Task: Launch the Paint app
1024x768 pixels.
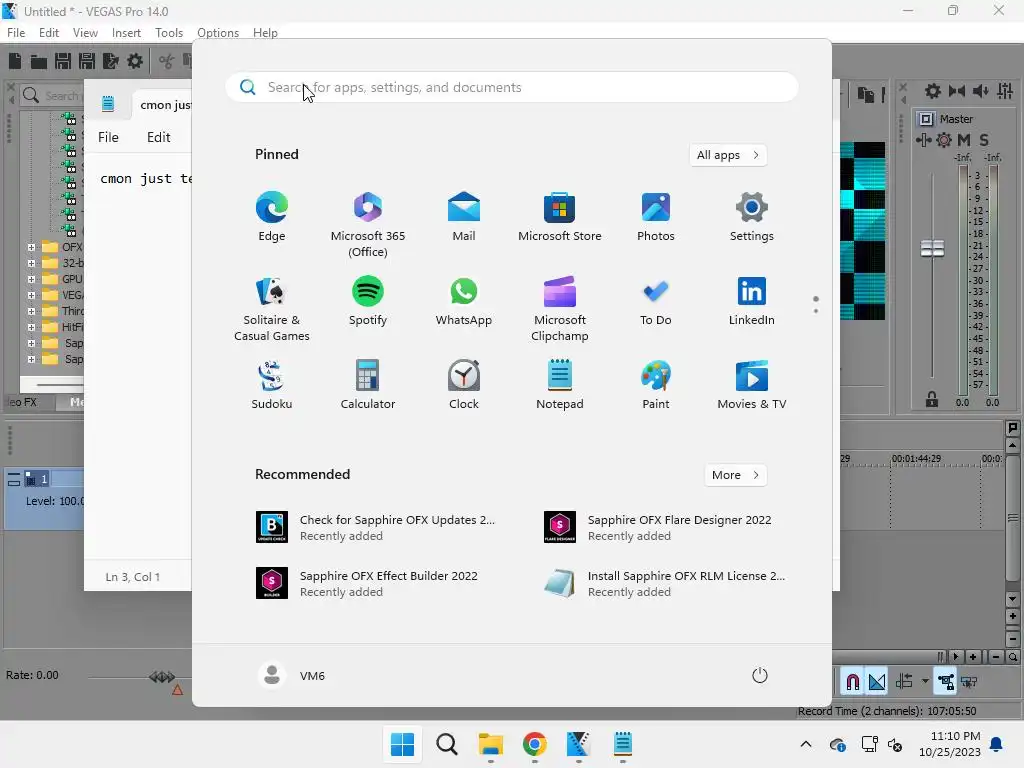Action: pyautogui.click(x=656, y=385)
